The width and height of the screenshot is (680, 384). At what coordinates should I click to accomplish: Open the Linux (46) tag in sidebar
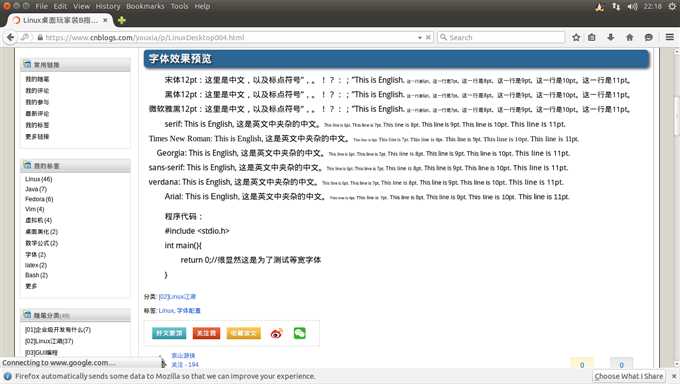(x=39, y=179)
